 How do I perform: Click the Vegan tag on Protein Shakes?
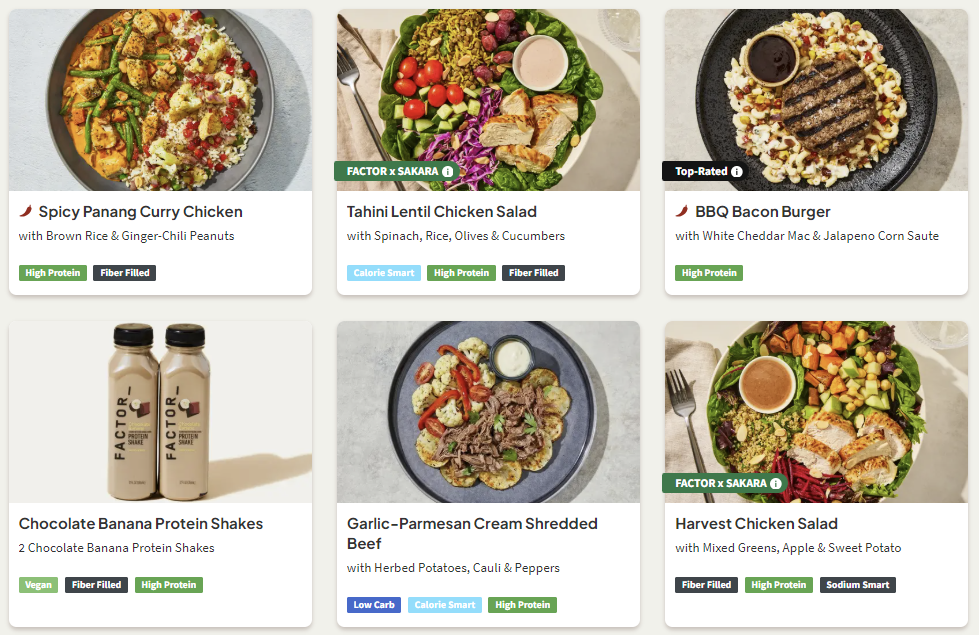(x=38, y=585)
